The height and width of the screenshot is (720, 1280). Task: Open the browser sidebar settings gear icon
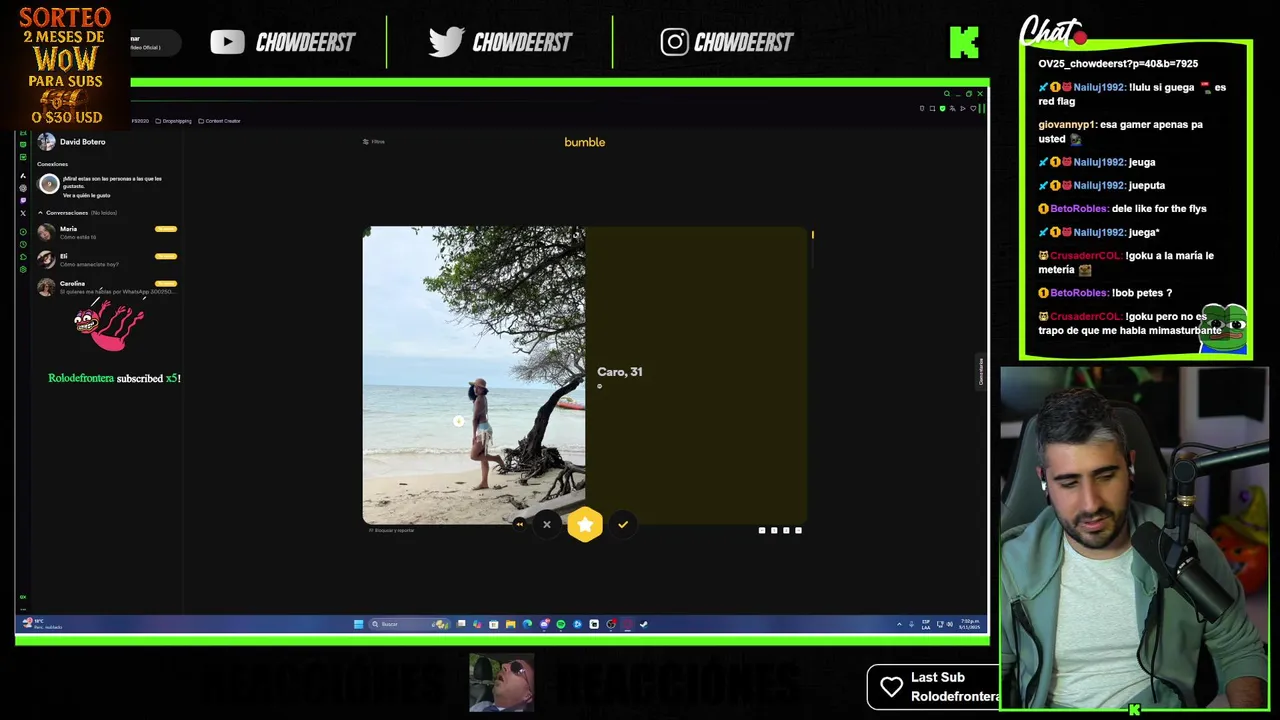[23, 269]
